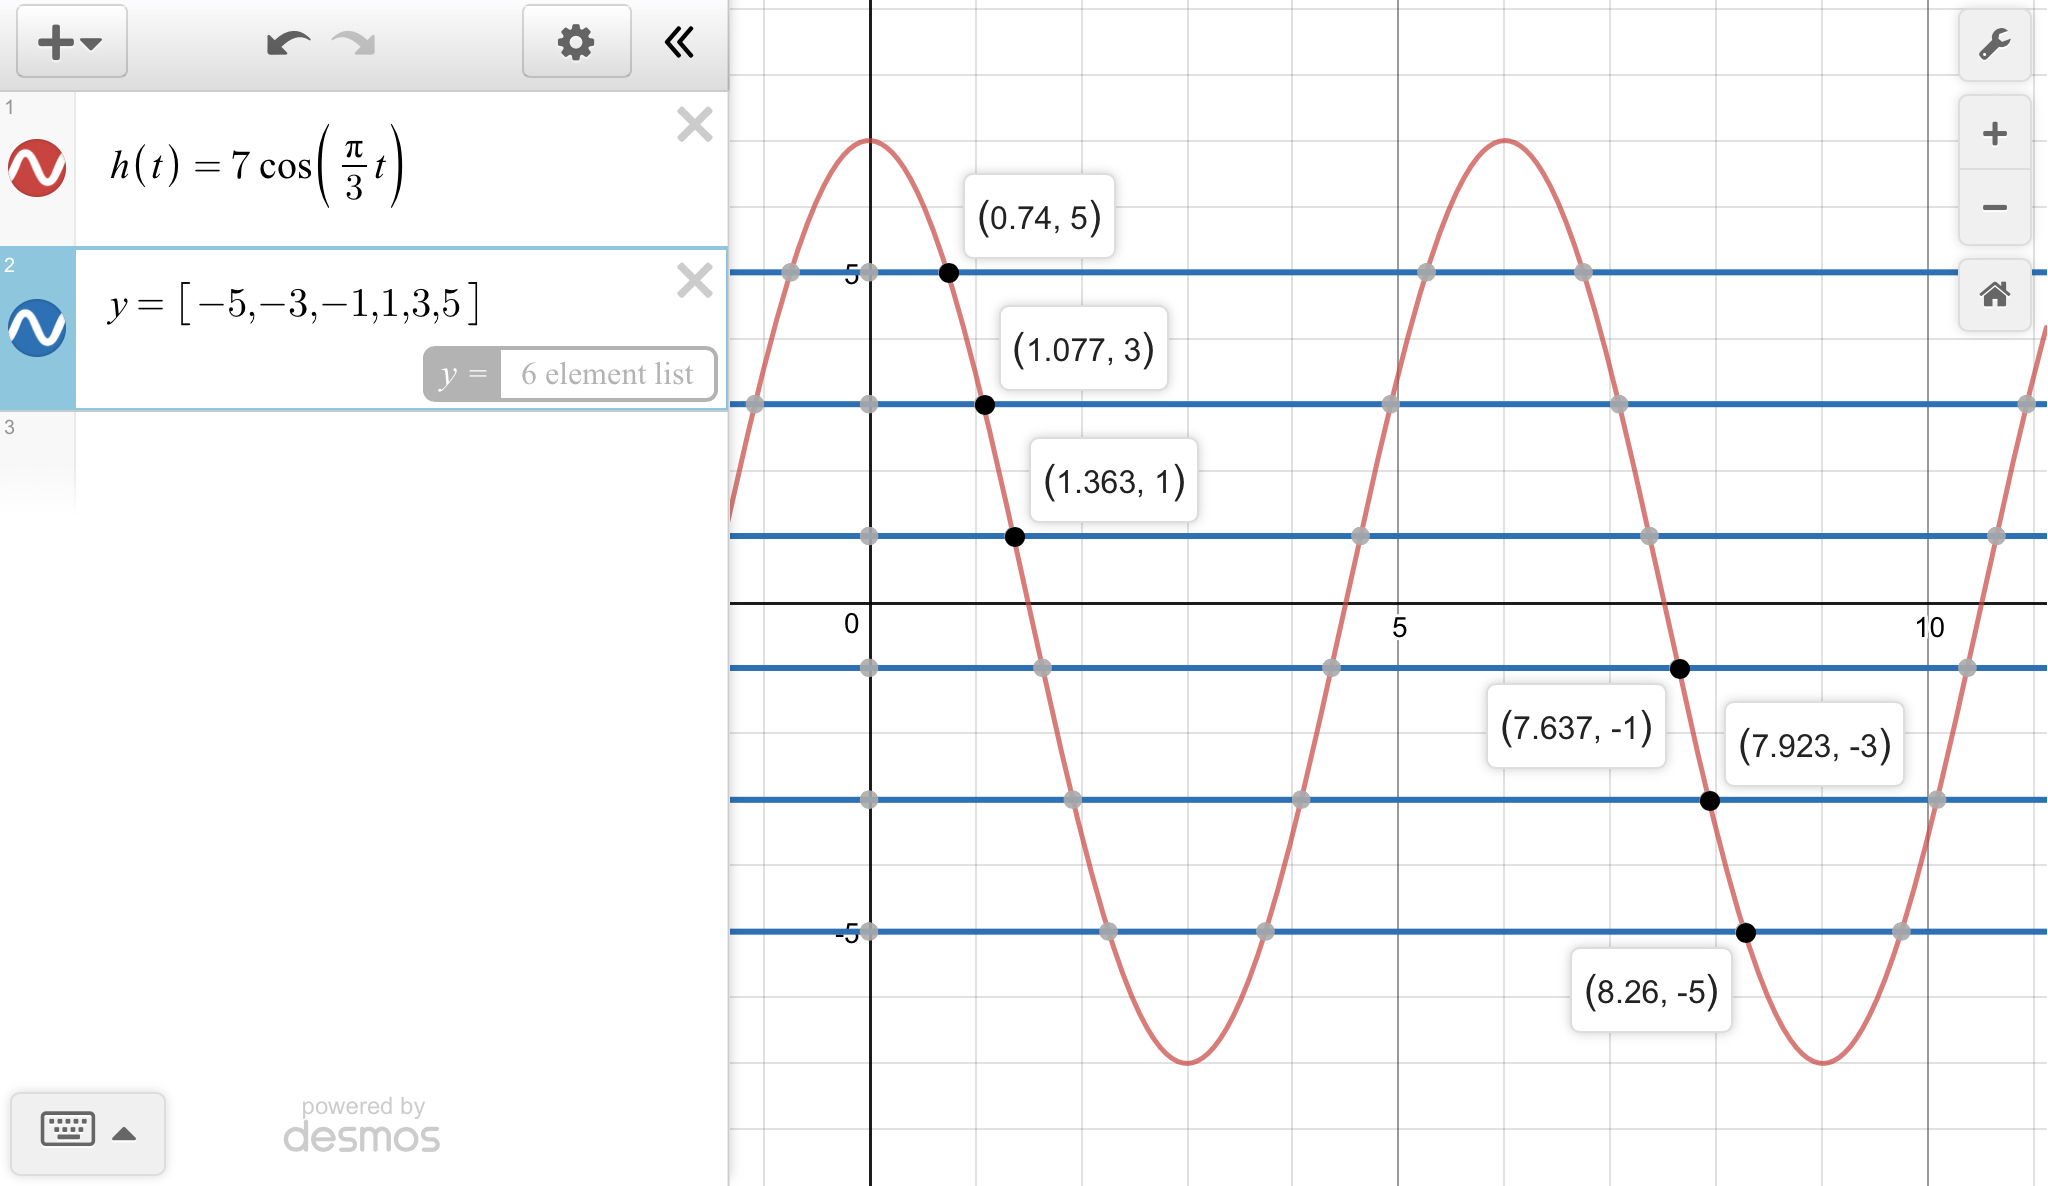Open the Add Item plus menu
This screenshot has width=2048, height=1186.
point(71,42)
